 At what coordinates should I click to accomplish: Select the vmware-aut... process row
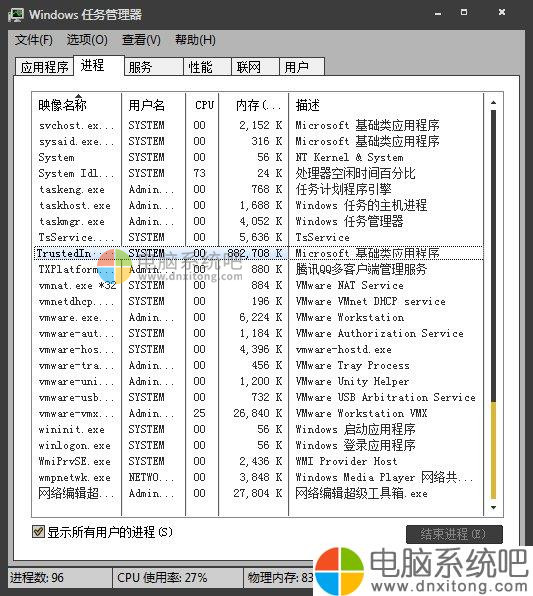(258, 333)
